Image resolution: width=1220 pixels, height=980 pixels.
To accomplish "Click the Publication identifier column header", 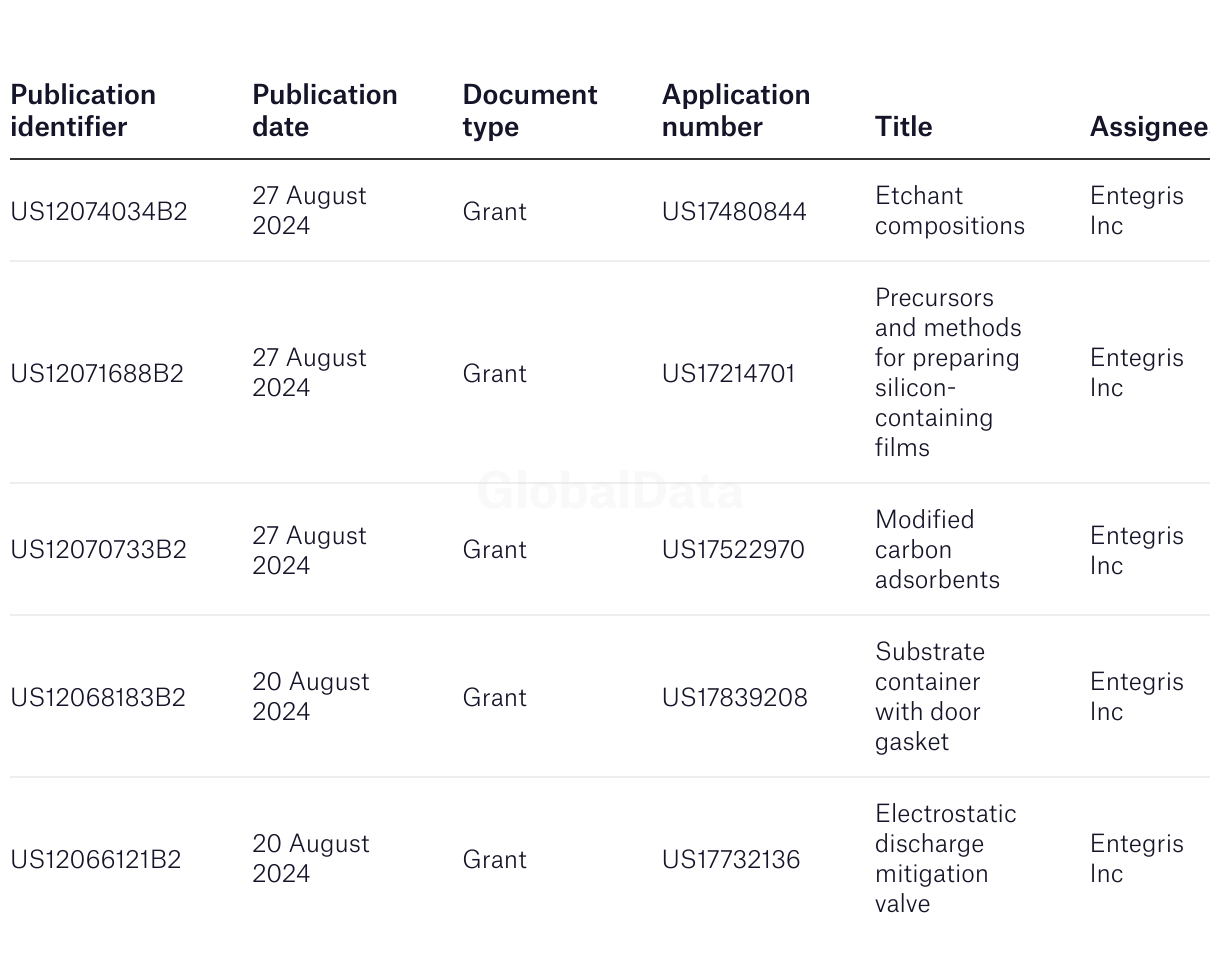I will 83,111.
